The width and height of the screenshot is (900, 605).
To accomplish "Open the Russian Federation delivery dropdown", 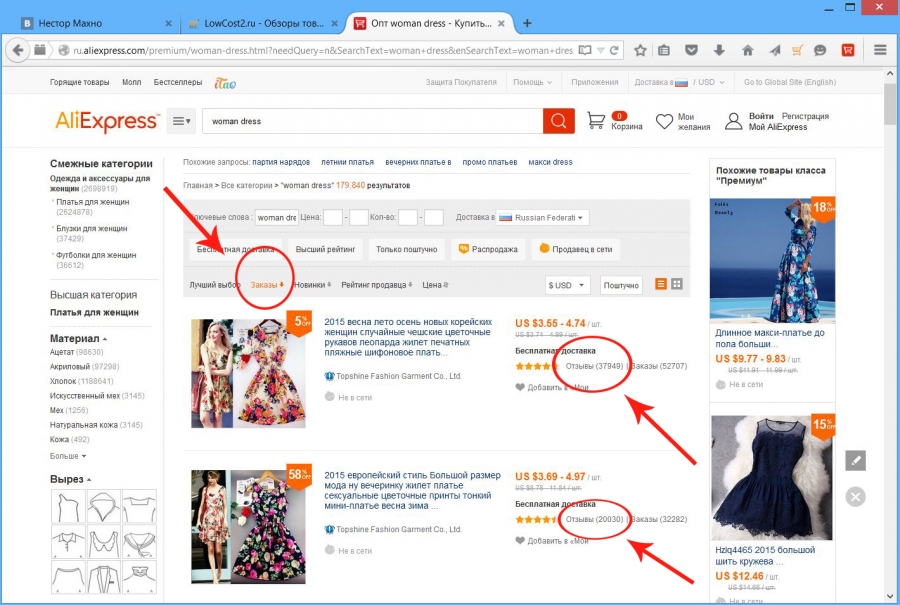I will tap(542, 218).
